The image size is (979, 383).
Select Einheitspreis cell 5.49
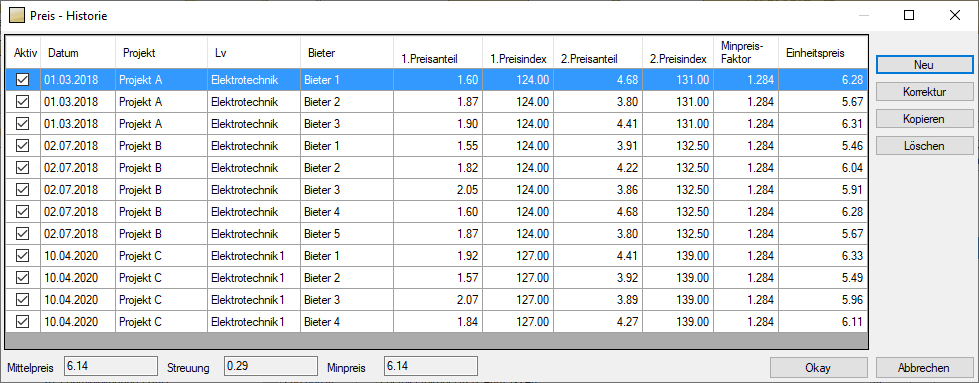(822, 277)
